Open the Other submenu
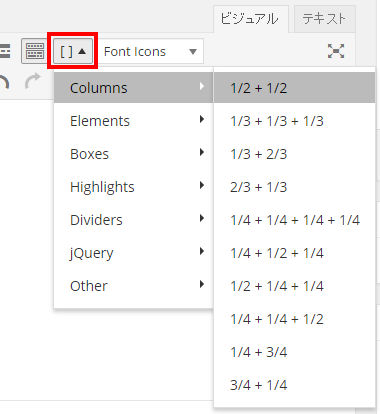380x414 pixels. [133, 286]
